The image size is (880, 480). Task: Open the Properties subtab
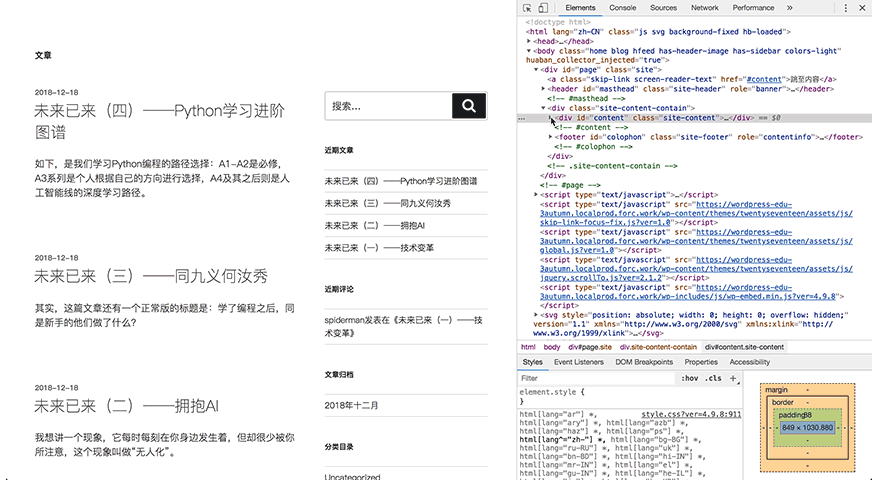coord(701,362)
